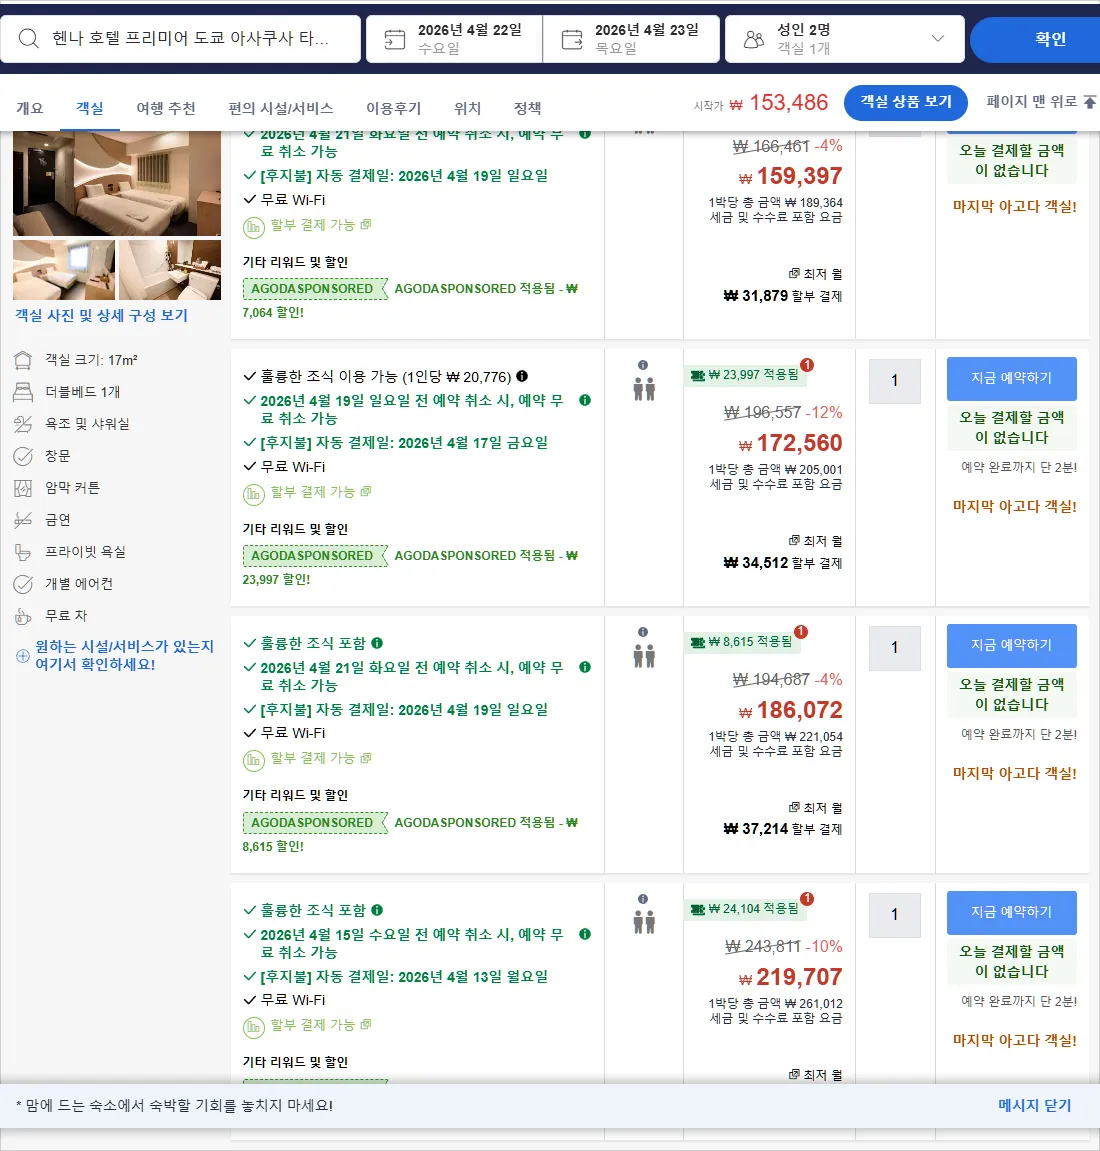
Task: Click 원하는 시설/서비스가 있는지 여기서 확인하세요 link
Action: [x=124, y=656]
